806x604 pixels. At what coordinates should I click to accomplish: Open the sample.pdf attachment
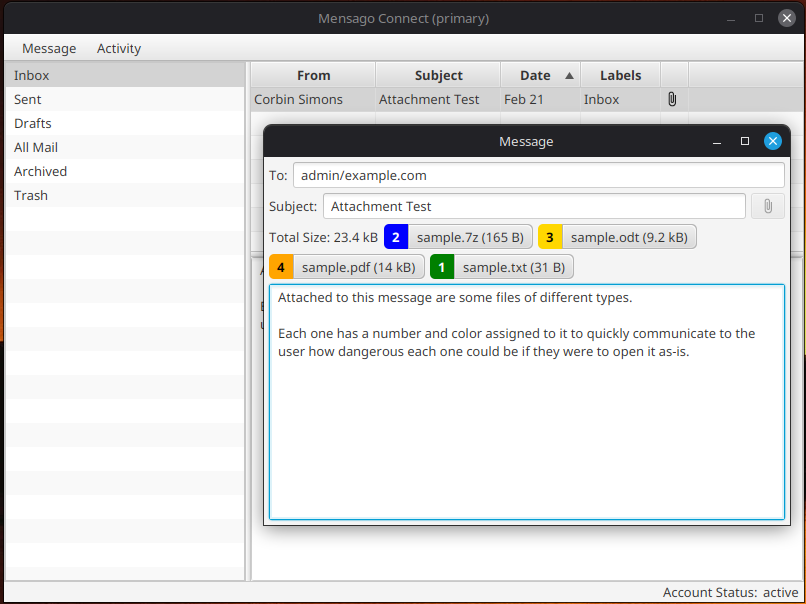click(358, 267)
